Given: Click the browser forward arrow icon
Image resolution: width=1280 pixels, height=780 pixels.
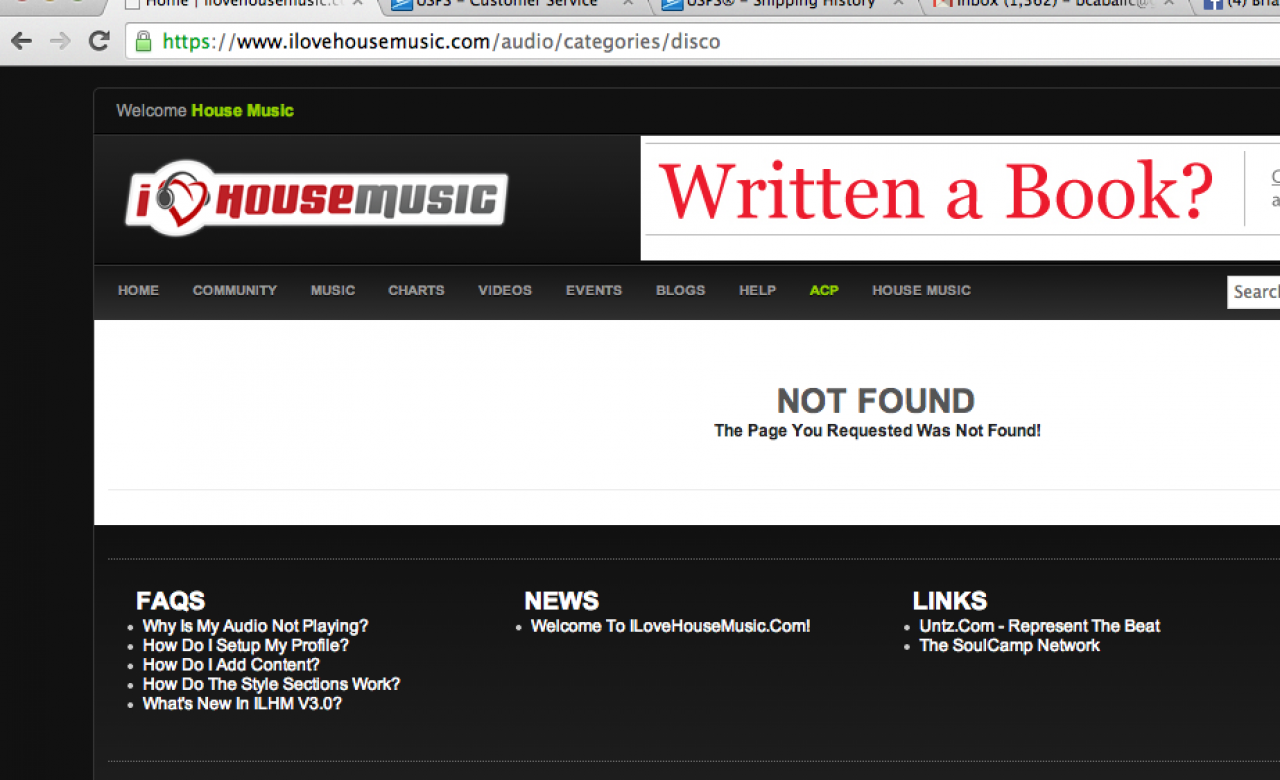Looking at the screenshot, I should [x=60, y=41].
